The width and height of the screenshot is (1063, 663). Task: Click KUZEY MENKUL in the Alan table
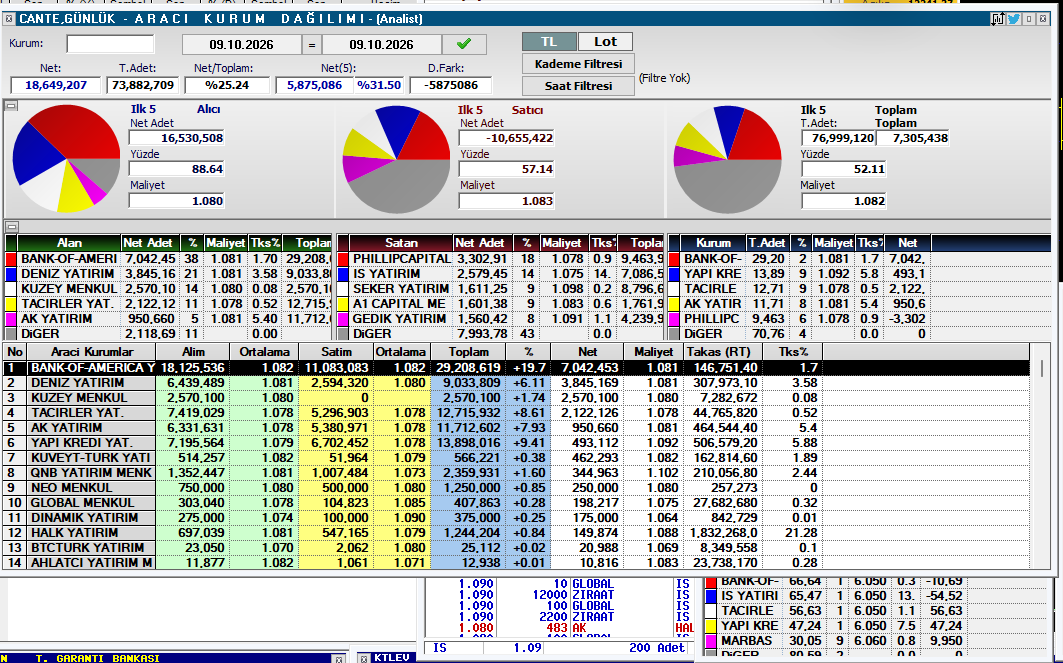coord(69,289)
